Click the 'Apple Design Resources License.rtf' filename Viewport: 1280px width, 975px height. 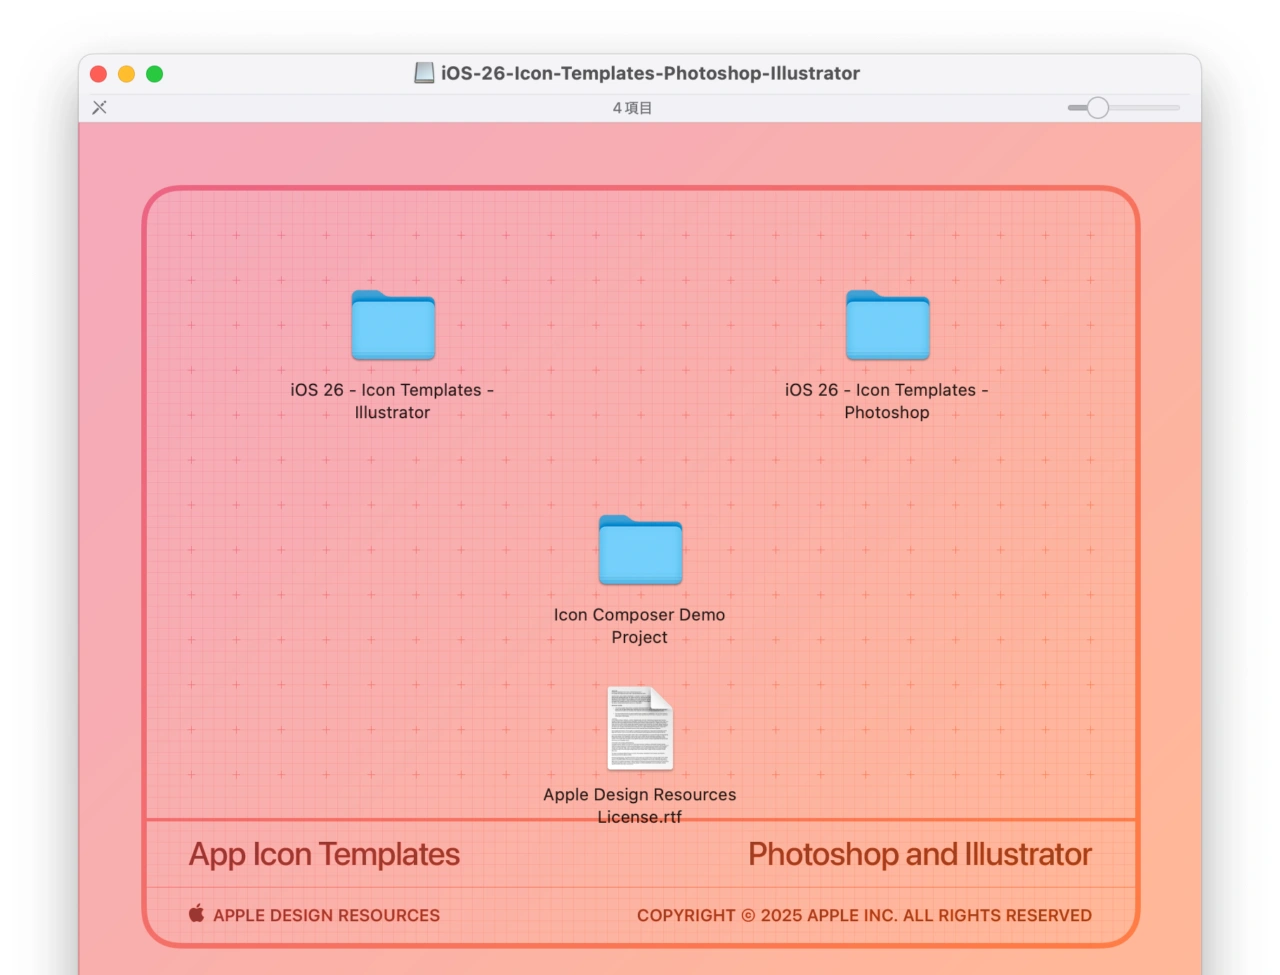(640, 805)
